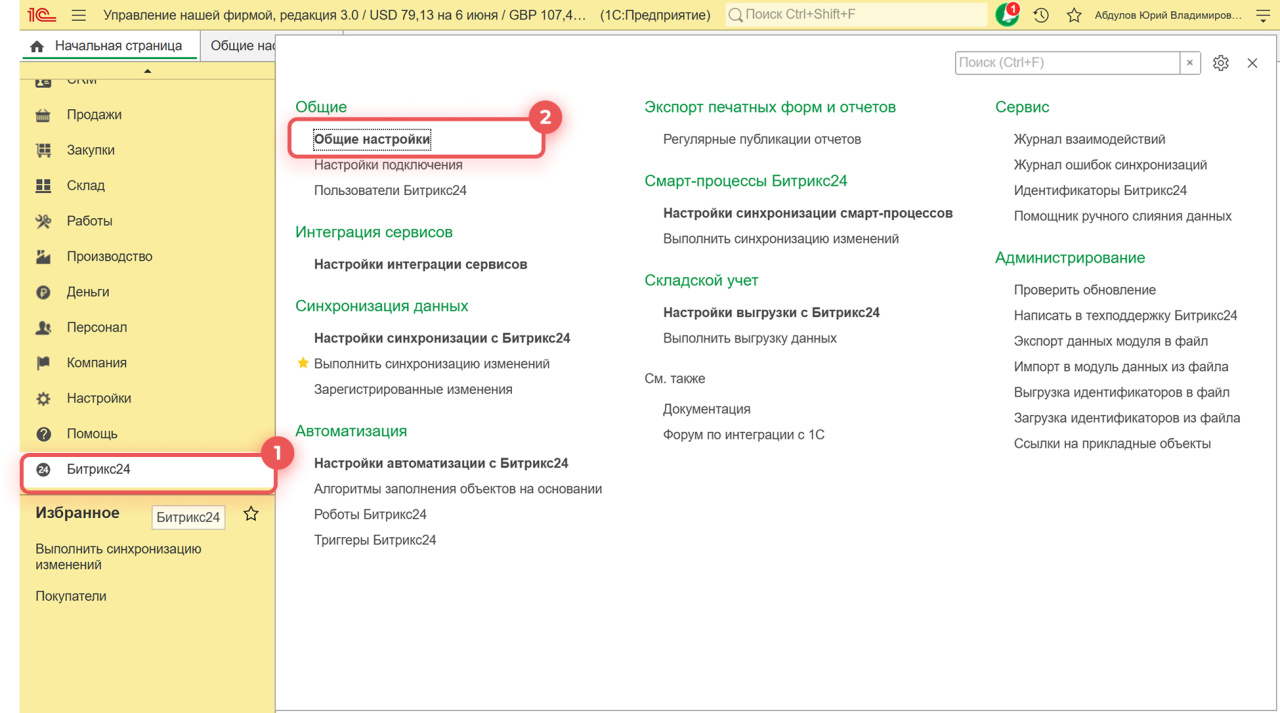Open Журнал ошибок синхронизаций
The width and height of the screenshot is (1280, 713).
(1110, 165)
